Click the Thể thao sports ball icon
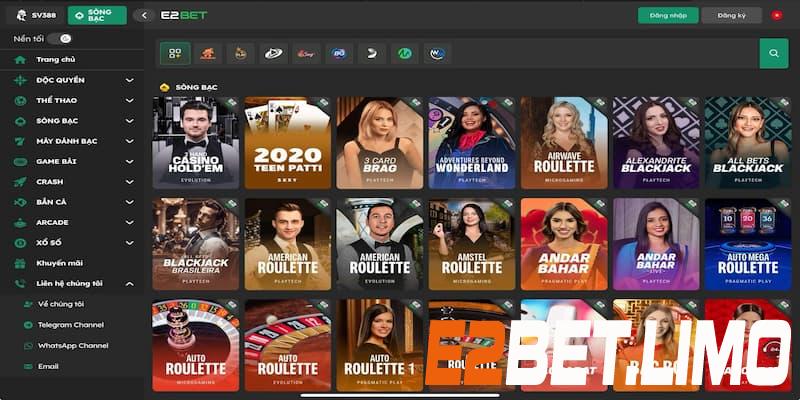The width and height of the screenshot is (800, 400). (20, 101)
